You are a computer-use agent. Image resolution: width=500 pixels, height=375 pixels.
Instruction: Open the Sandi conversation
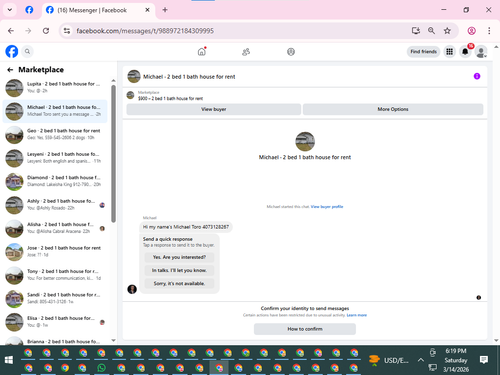55,298
